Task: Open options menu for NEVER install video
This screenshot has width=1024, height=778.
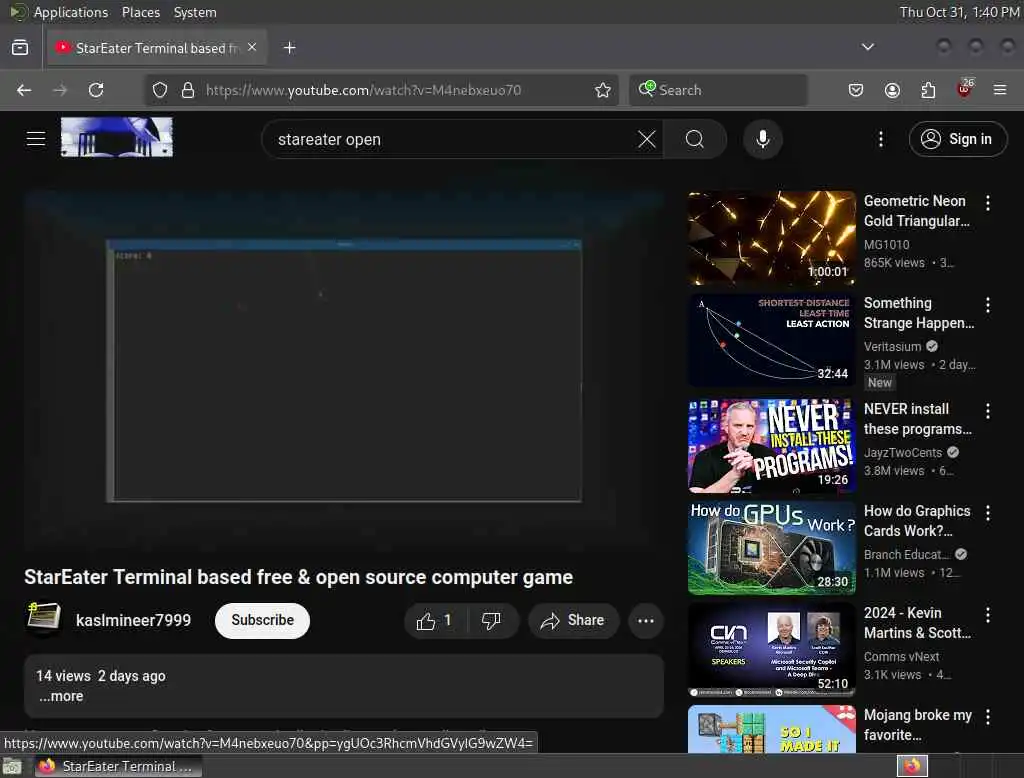Action: [x=988, y=411]
